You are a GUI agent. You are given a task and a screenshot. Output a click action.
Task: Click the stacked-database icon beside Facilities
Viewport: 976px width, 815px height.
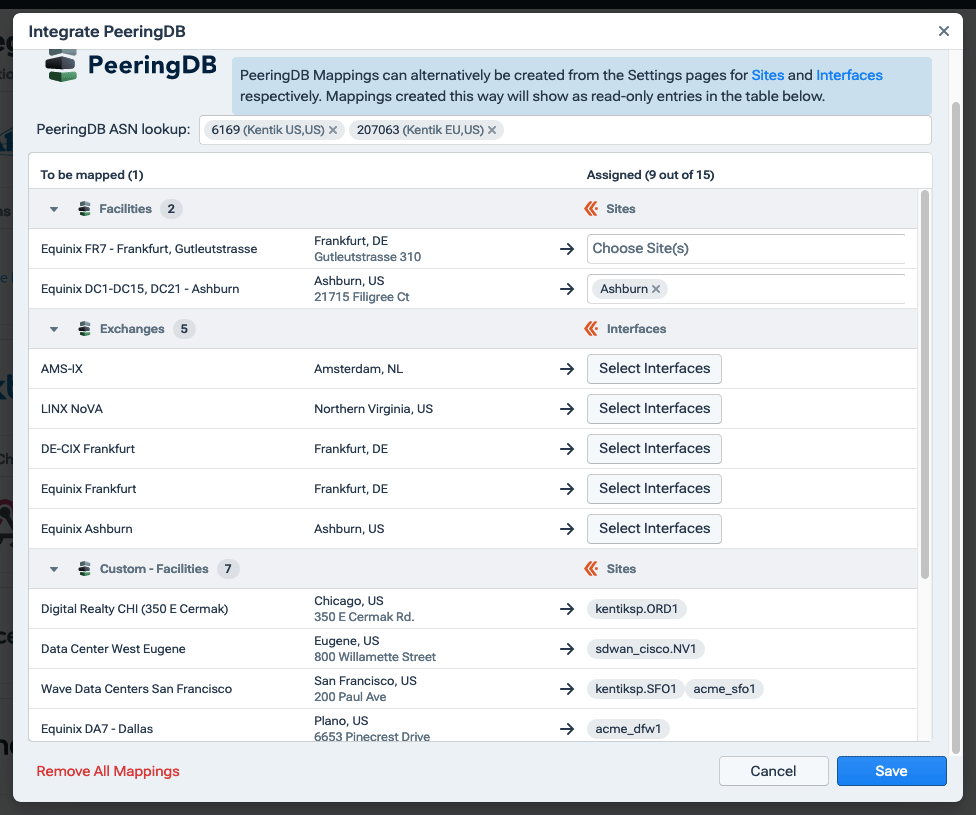[83, 208]
